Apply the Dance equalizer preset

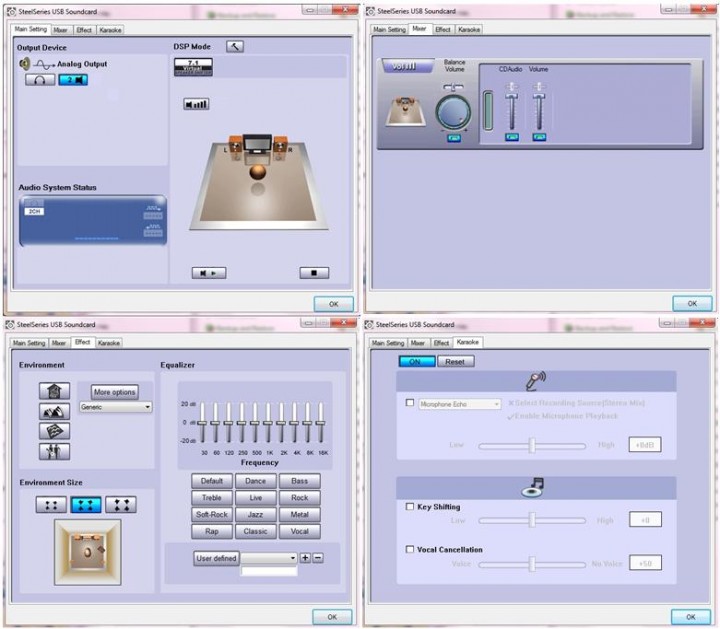pos(256,481)
